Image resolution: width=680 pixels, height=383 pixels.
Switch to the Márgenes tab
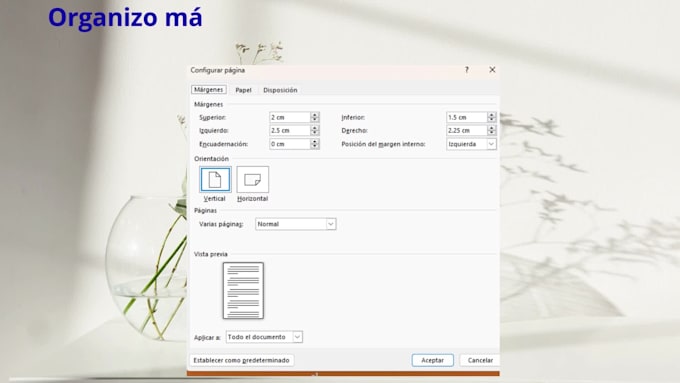tap(209, 89)
